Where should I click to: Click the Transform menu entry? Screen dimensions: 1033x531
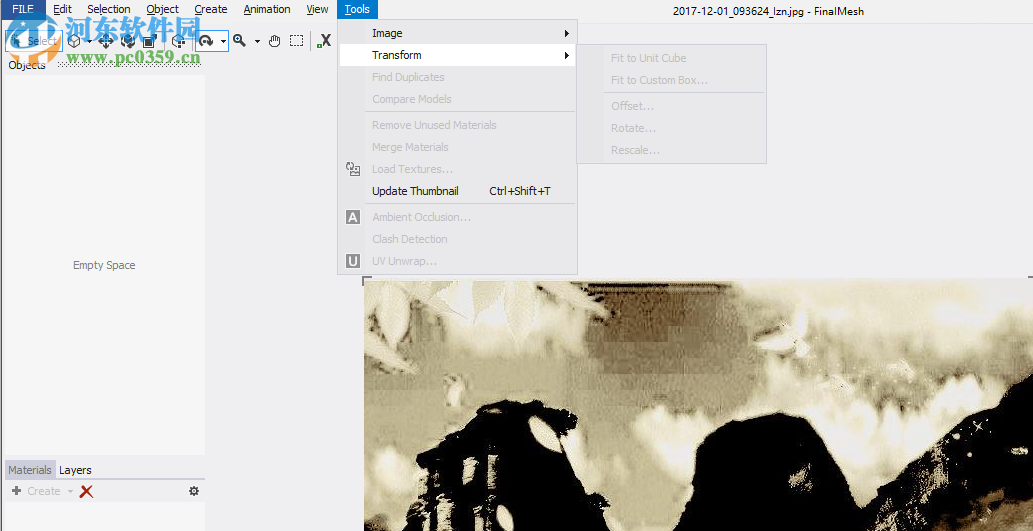457,55
